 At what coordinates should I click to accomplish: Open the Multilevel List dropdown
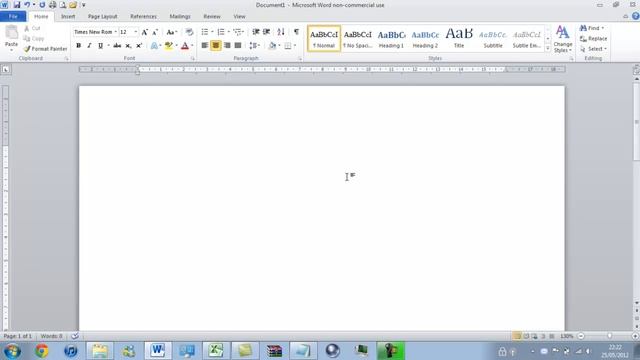tap(238, 32)
